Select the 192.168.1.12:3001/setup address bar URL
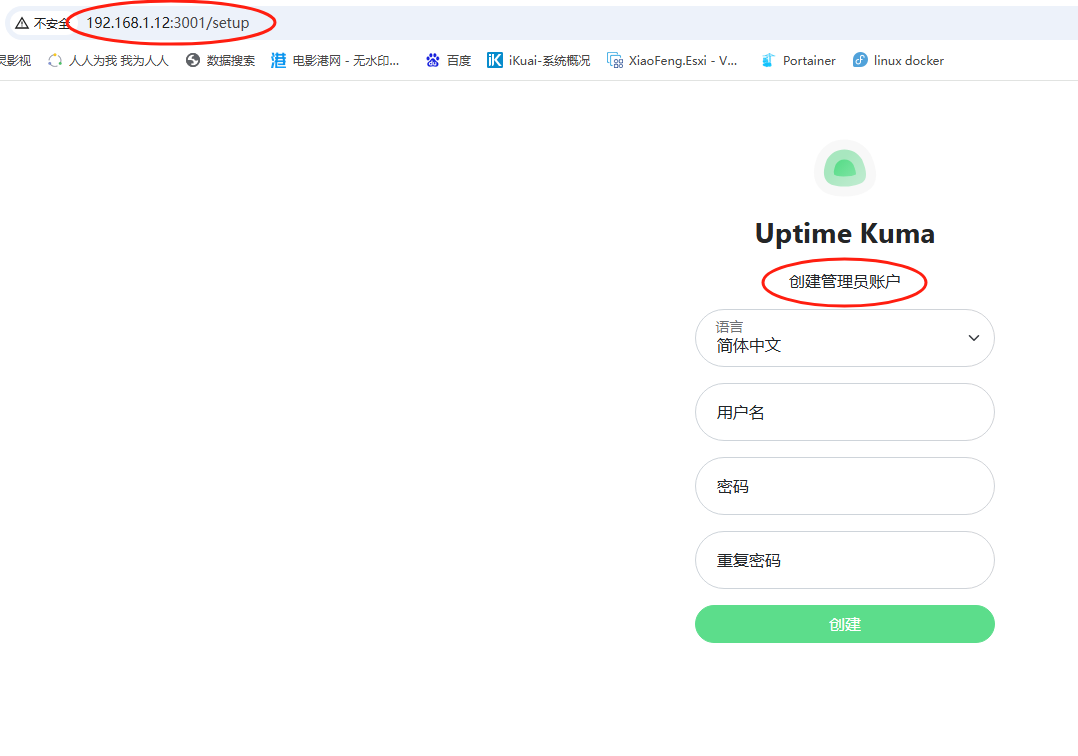The height and width of the screenshot is (756, 1078). click(x=167, y=23)
